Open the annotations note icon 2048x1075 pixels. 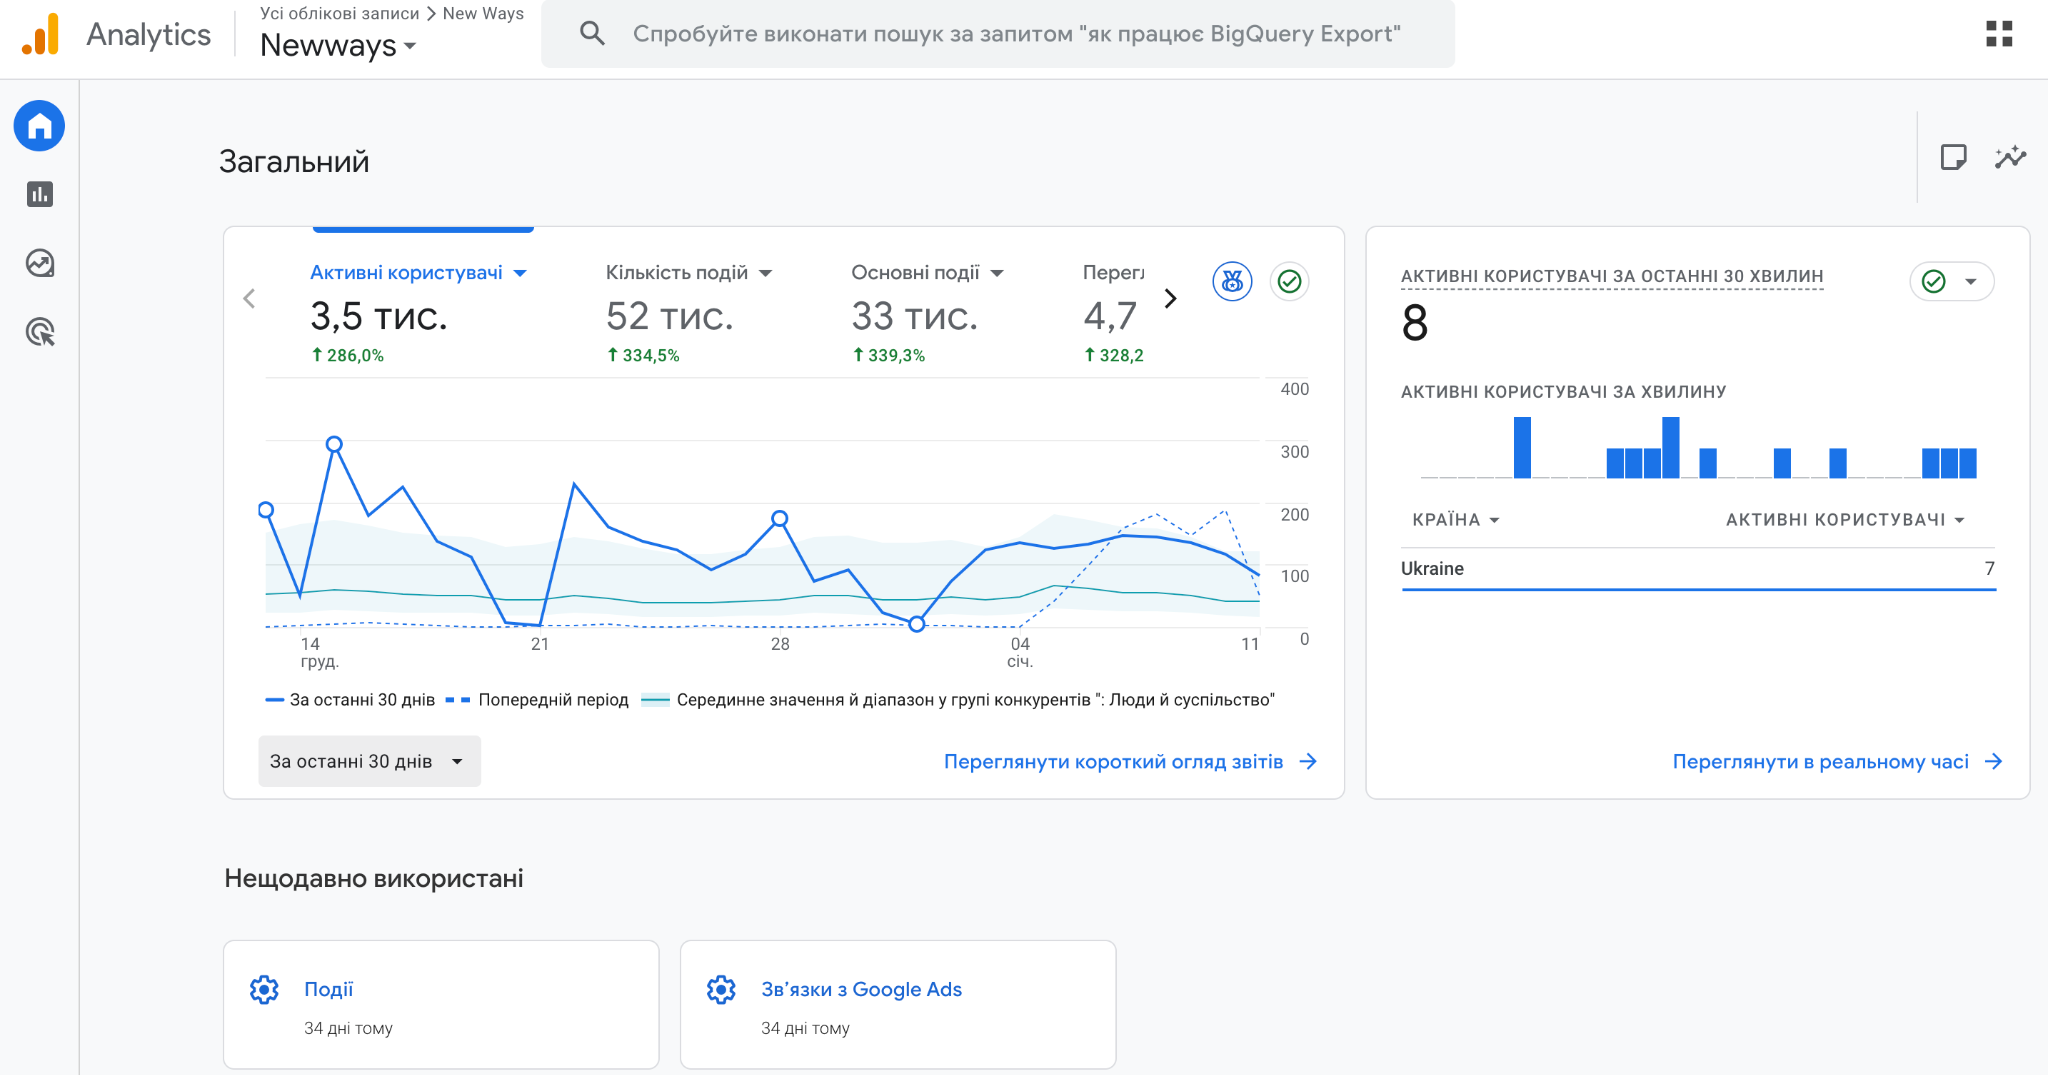1952,157
